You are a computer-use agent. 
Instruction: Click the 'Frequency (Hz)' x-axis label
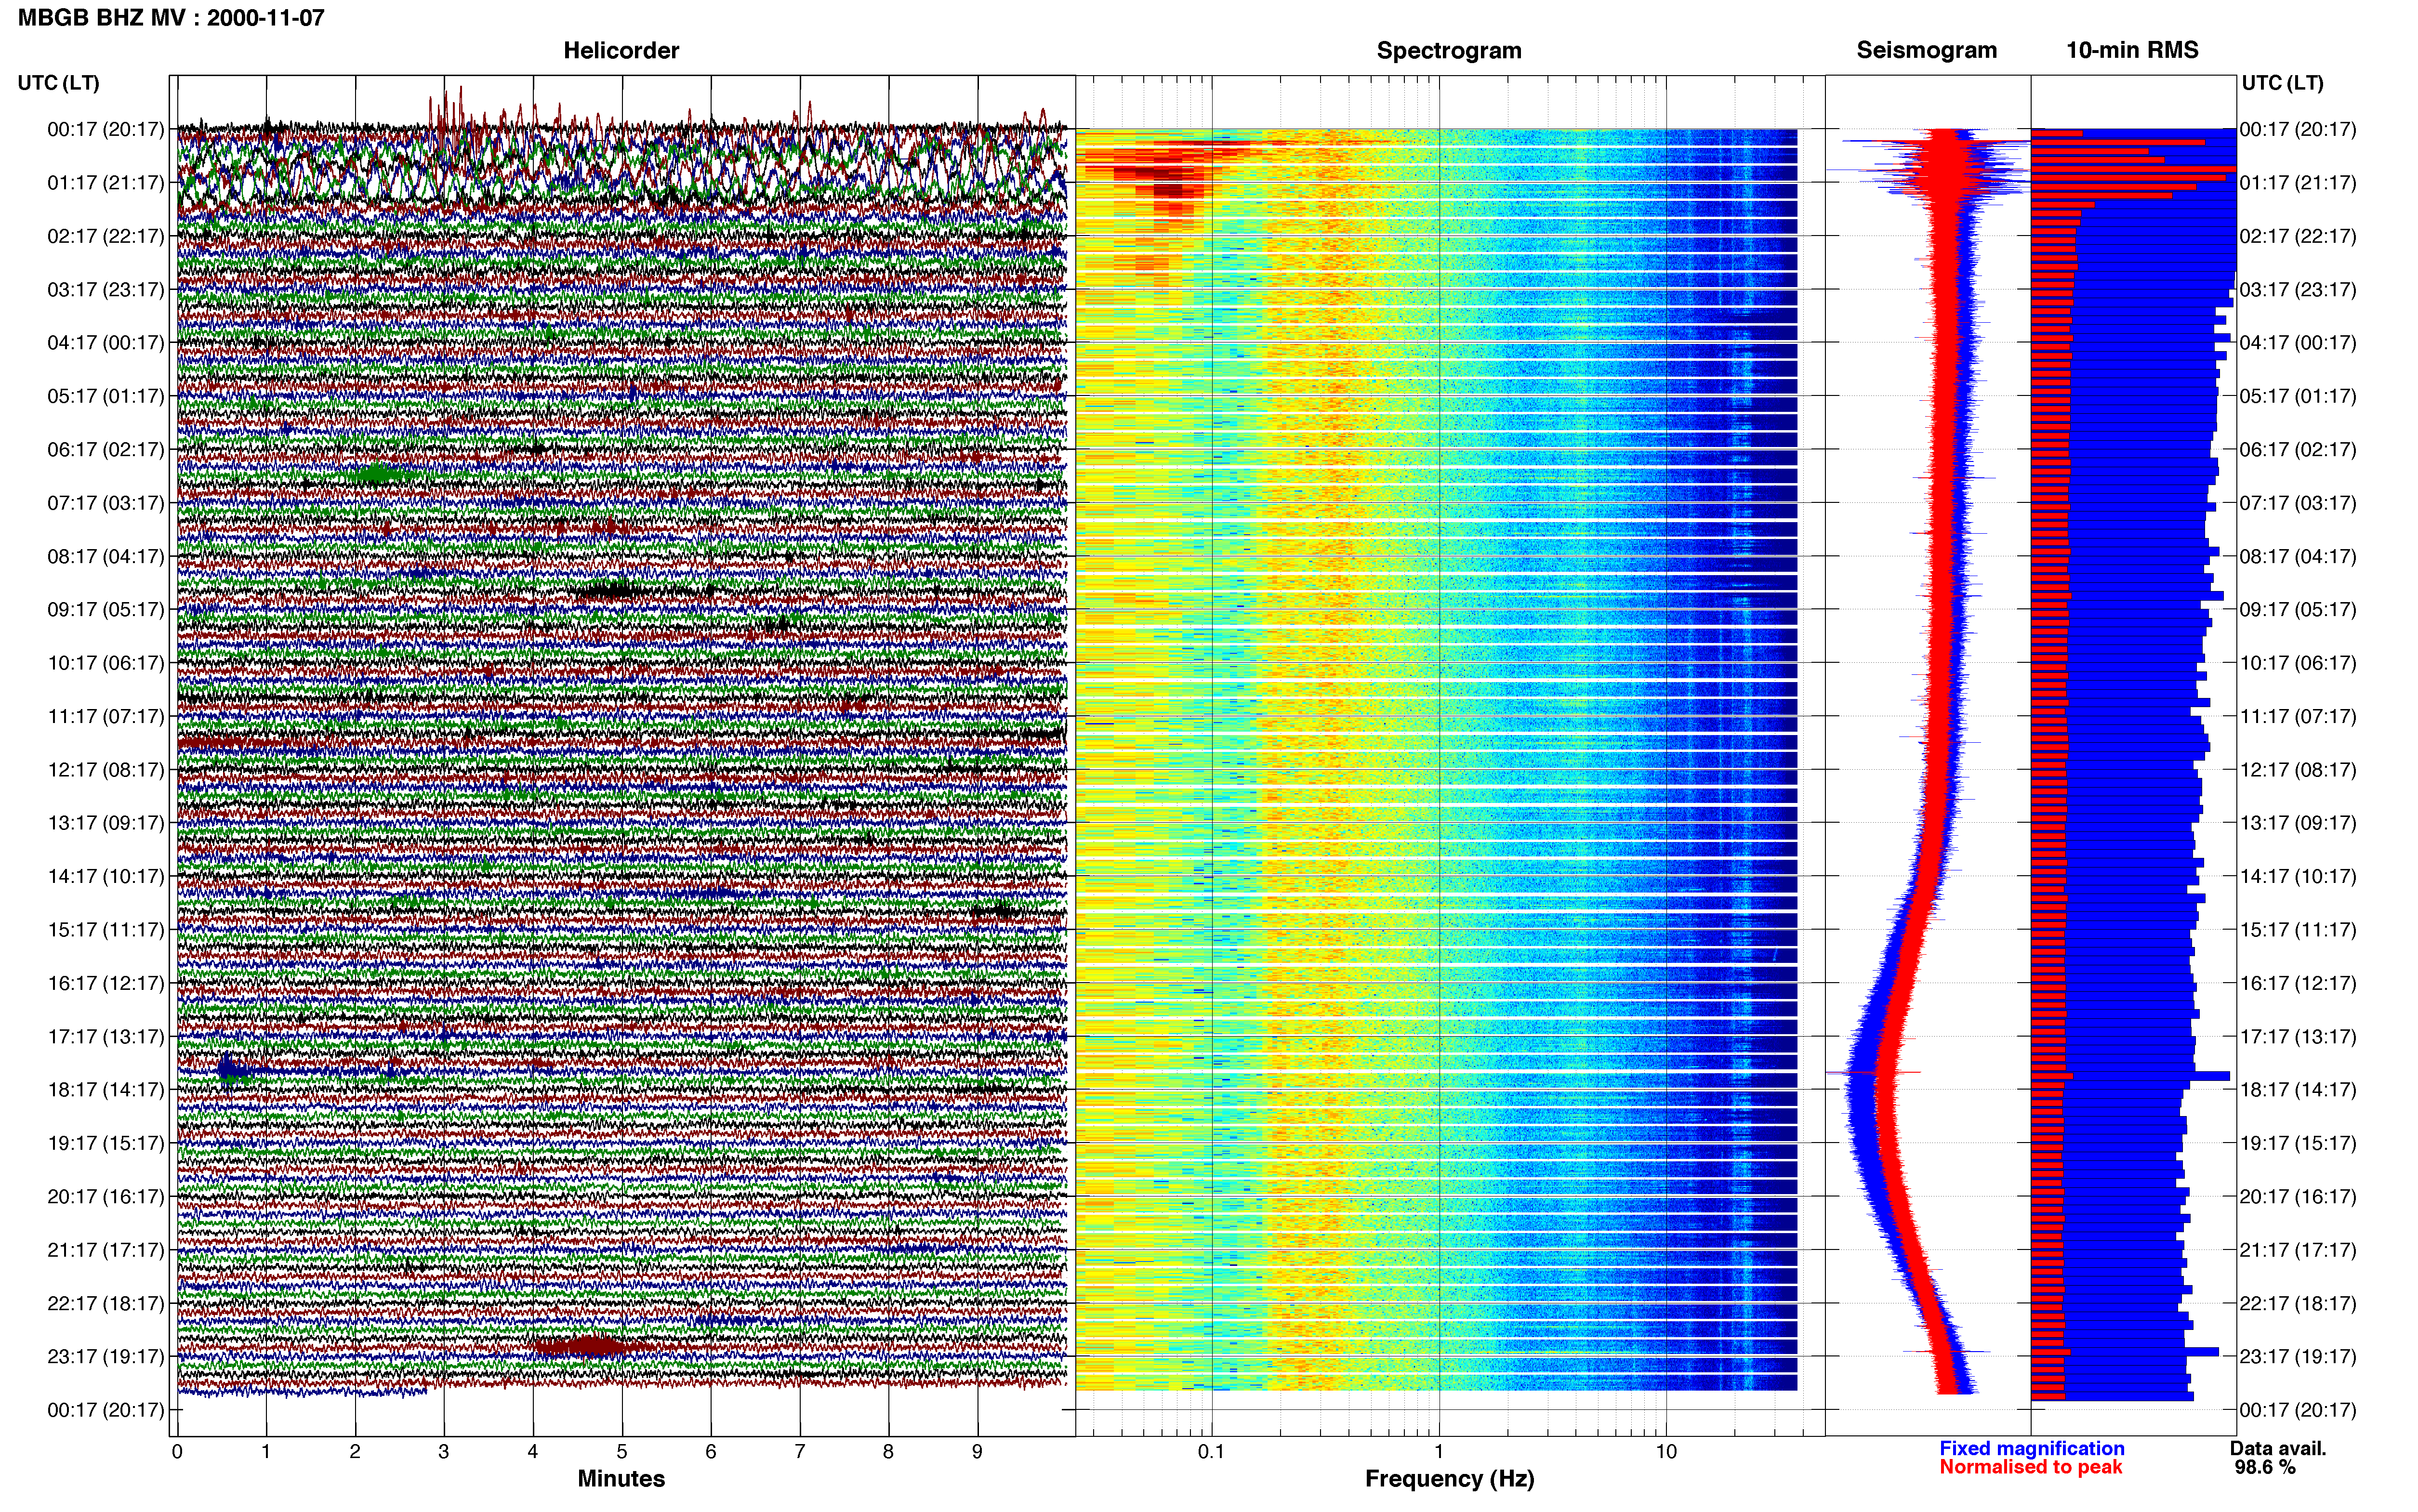pos(1449,1479)
